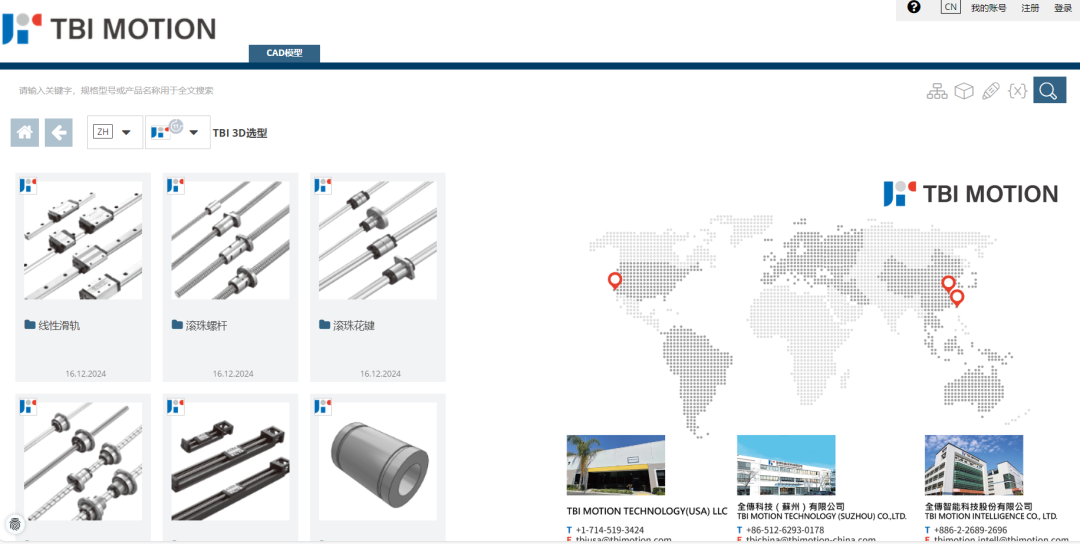This screenshot has width=1080, height=544.
Task: Click the folder icon beside 滚珠螺杆
Action: pos(177,324)
